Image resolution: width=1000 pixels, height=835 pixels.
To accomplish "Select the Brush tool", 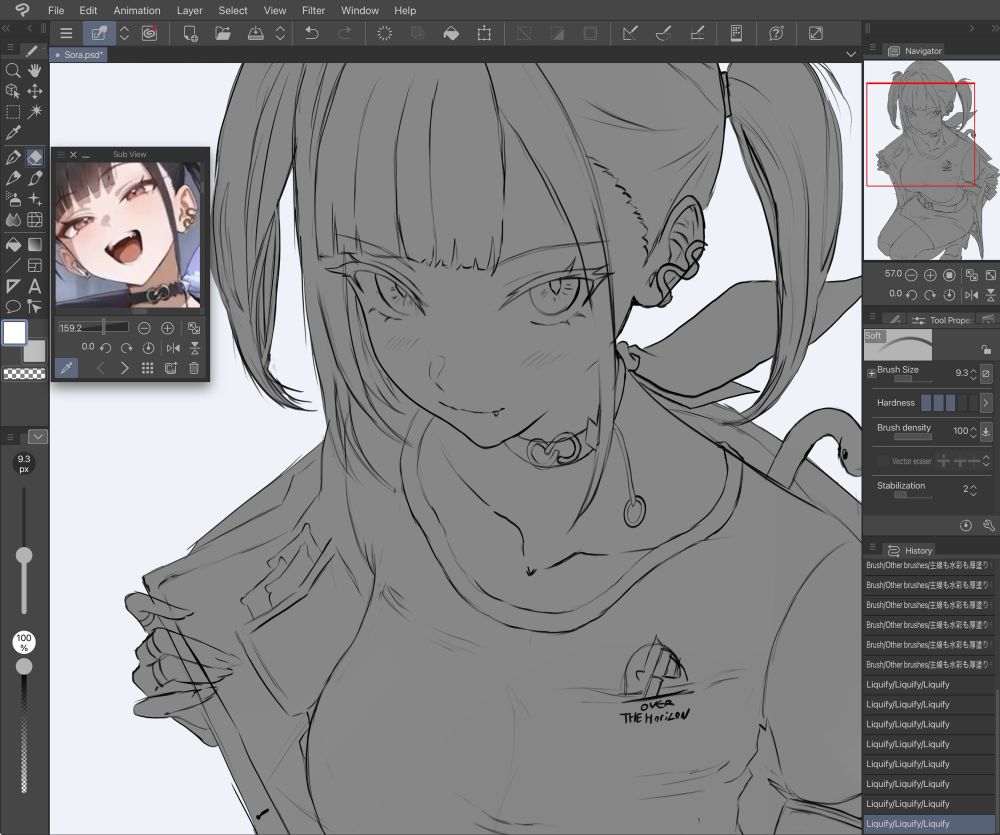I will (x=35, y=178).
